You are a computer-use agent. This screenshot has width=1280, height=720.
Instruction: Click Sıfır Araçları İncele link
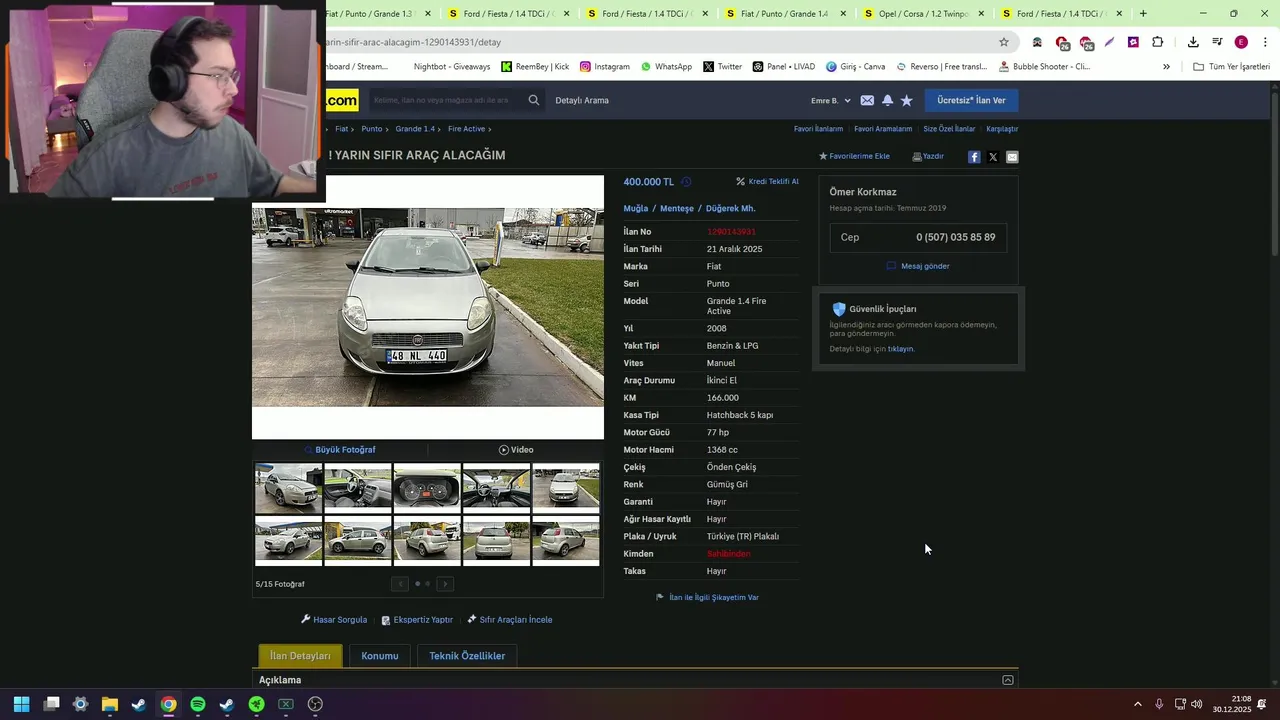coord(509,620)
